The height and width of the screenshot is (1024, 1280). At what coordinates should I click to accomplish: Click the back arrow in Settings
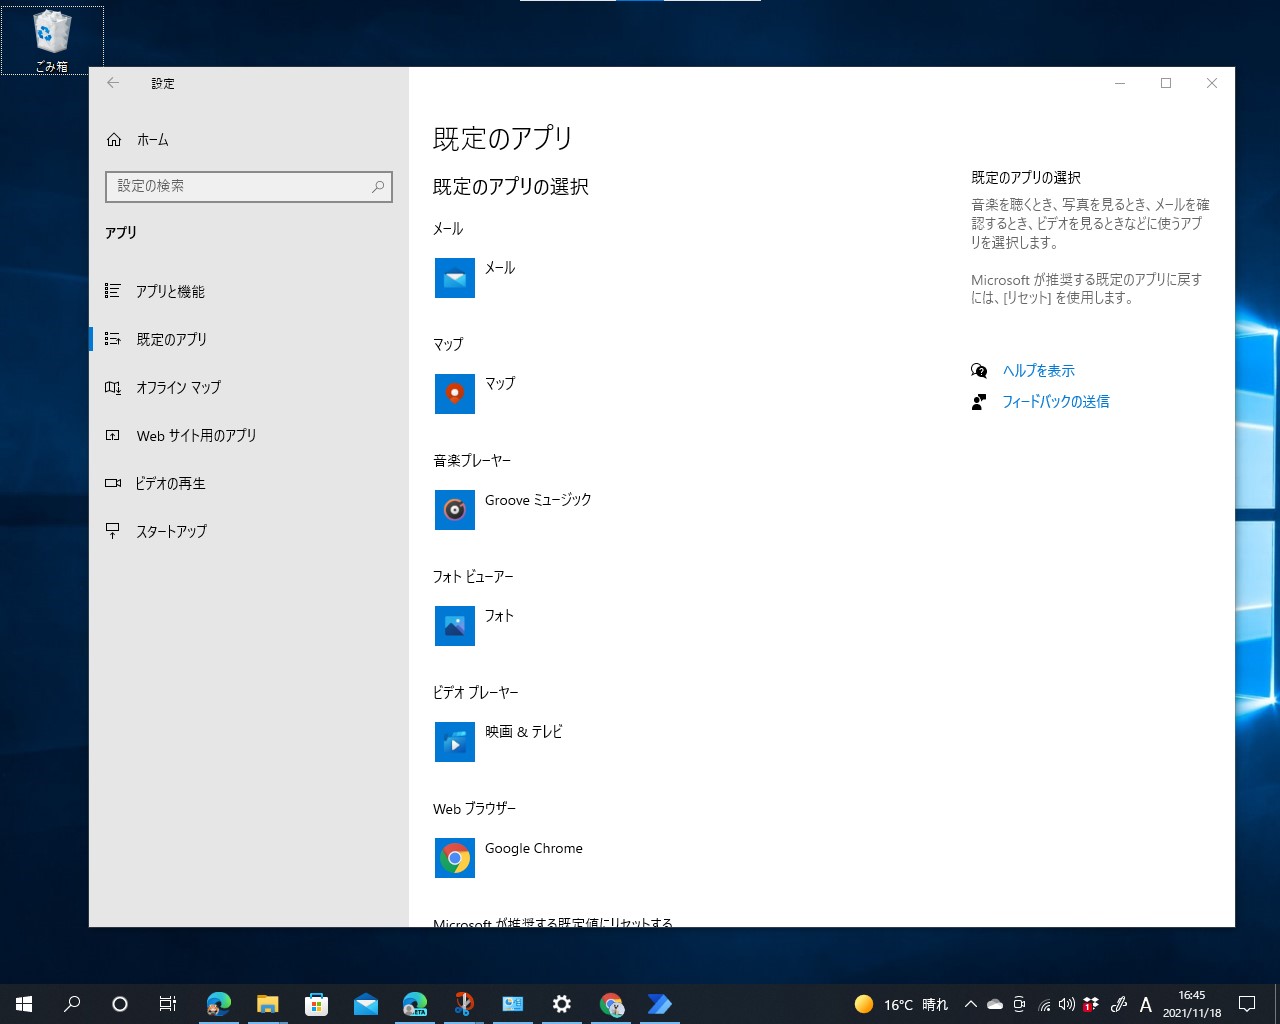tap(113, 83)
